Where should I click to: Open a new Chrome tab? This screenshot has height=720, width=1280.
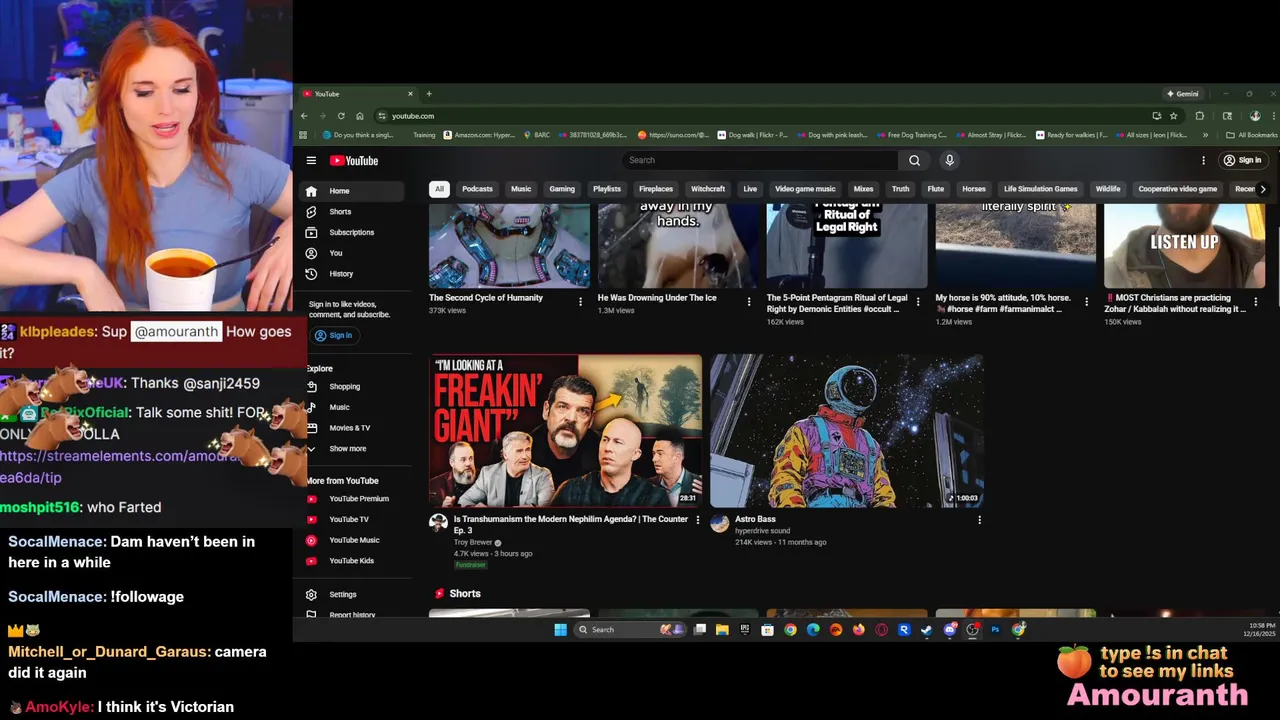429,94
